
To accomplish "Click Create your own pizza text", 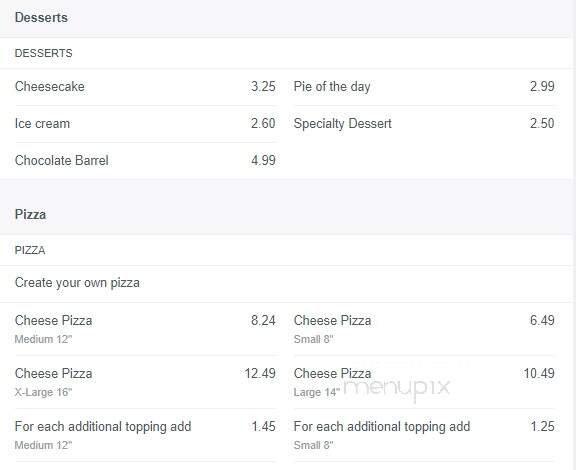I will pyautogui.click(x=77, y=283).
